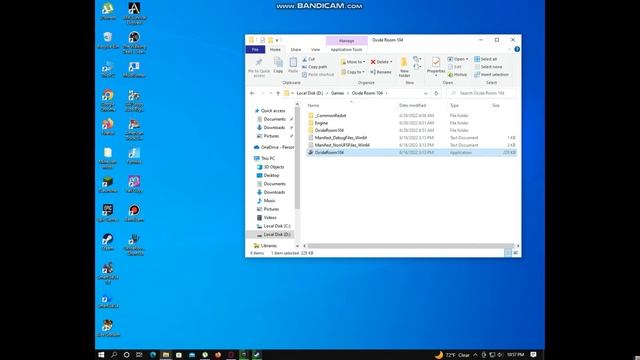This screenshot has width=640, height=360.
Task: Open the Windows Start menu
Action: click(101, 355)
